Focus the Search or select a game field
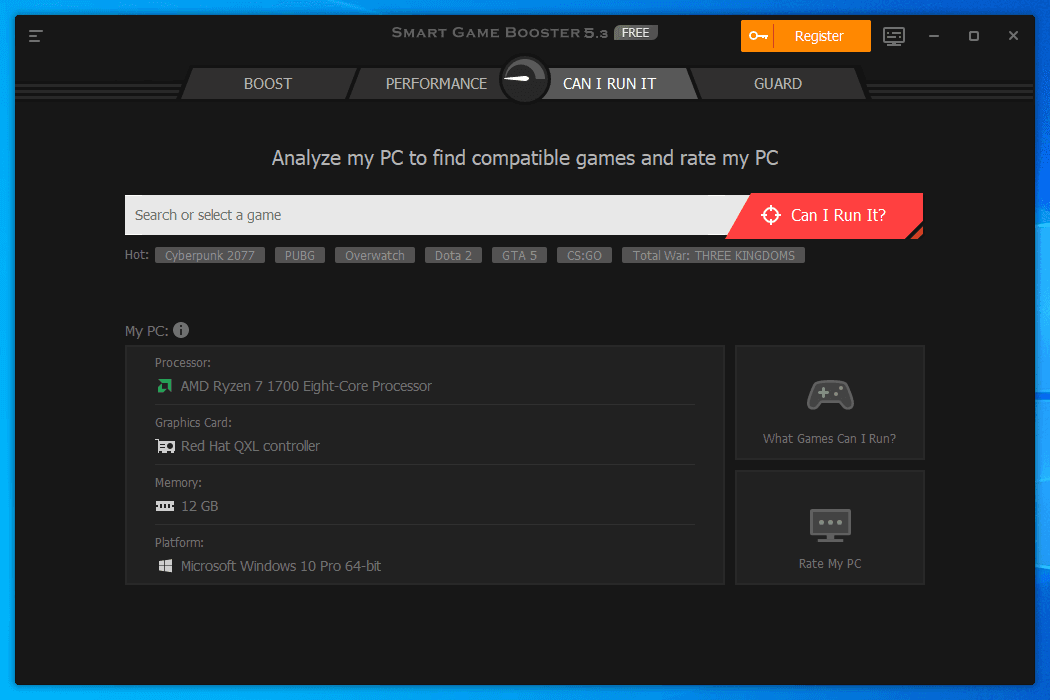 tap(430, 215)
